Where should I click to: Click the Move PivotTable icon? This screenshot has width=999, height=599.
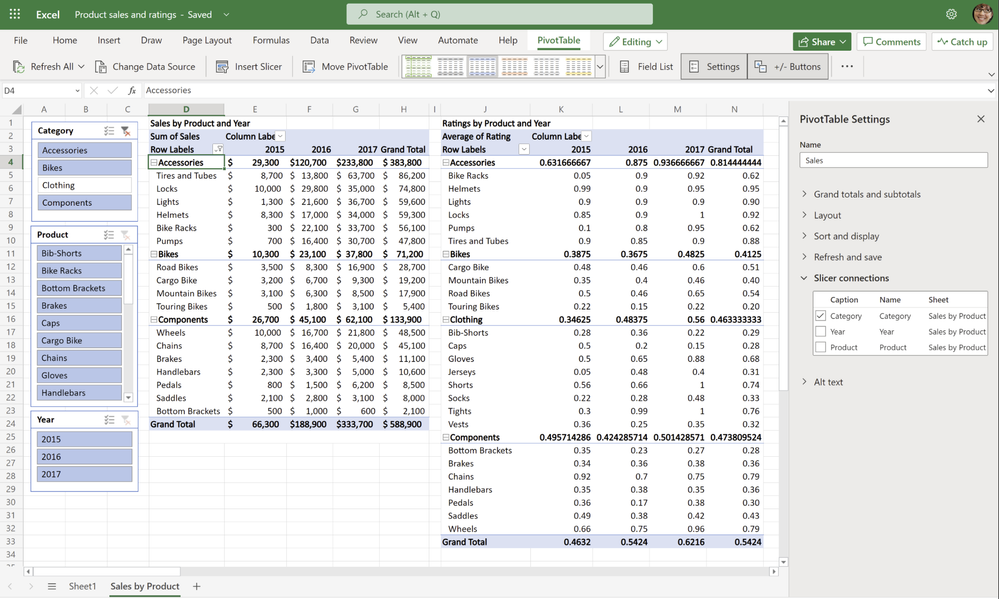point(308,67)
